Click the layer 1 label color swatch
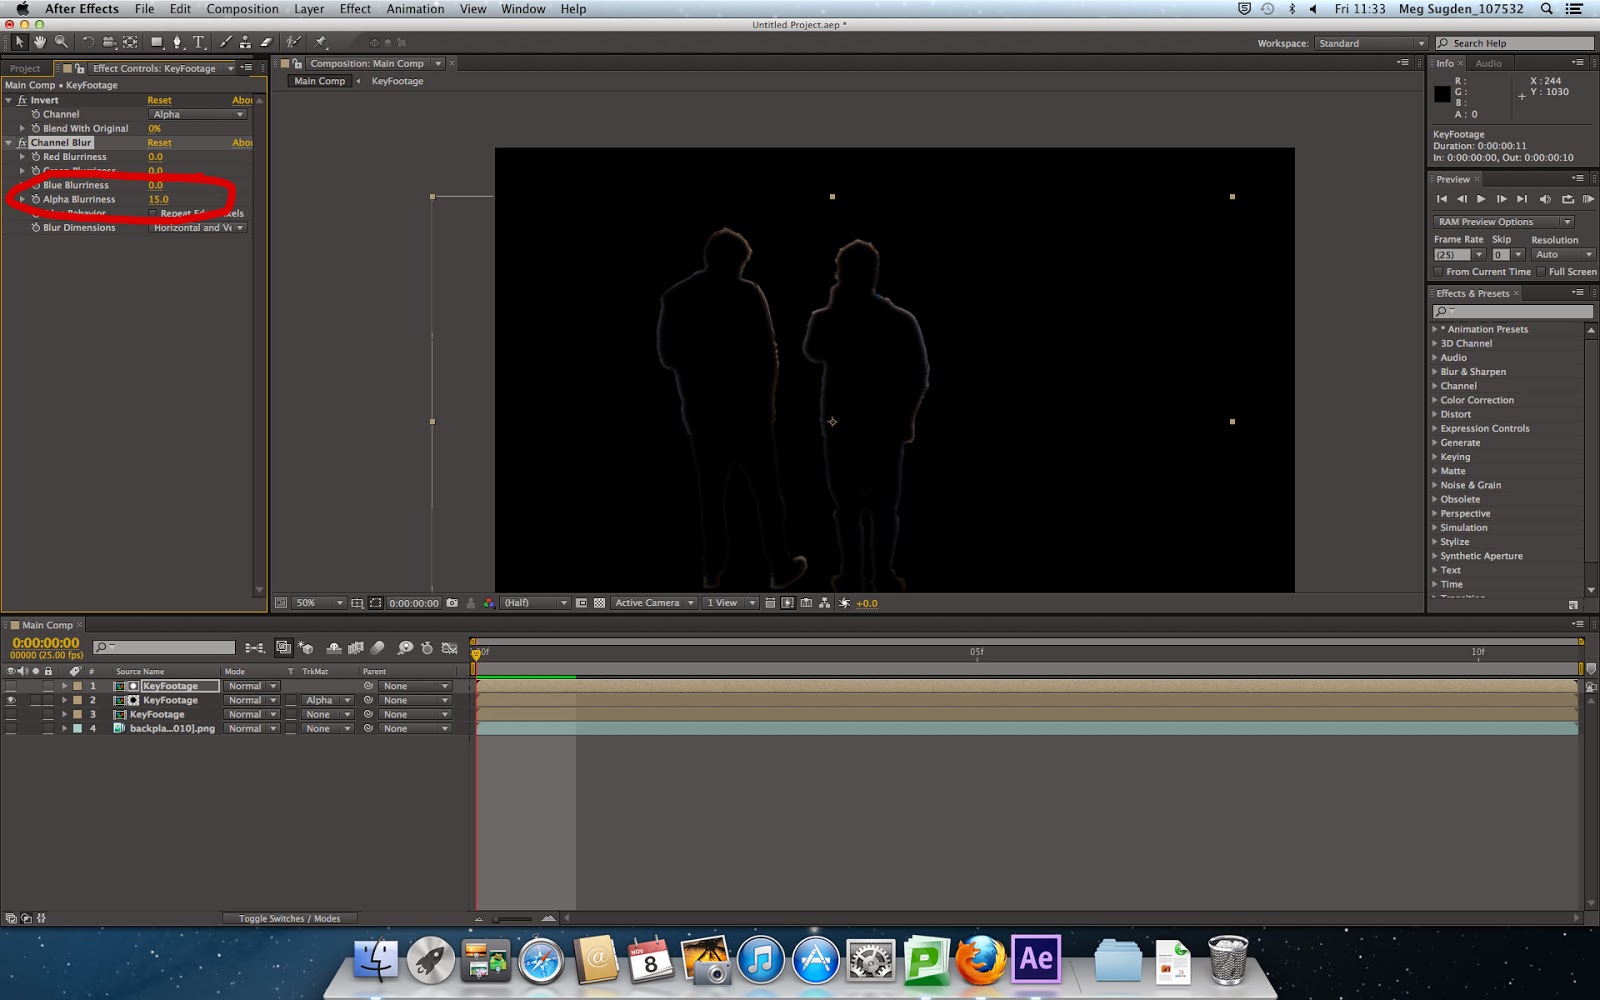Viewport: 1600px width, 1000px height. click(77, 686)
